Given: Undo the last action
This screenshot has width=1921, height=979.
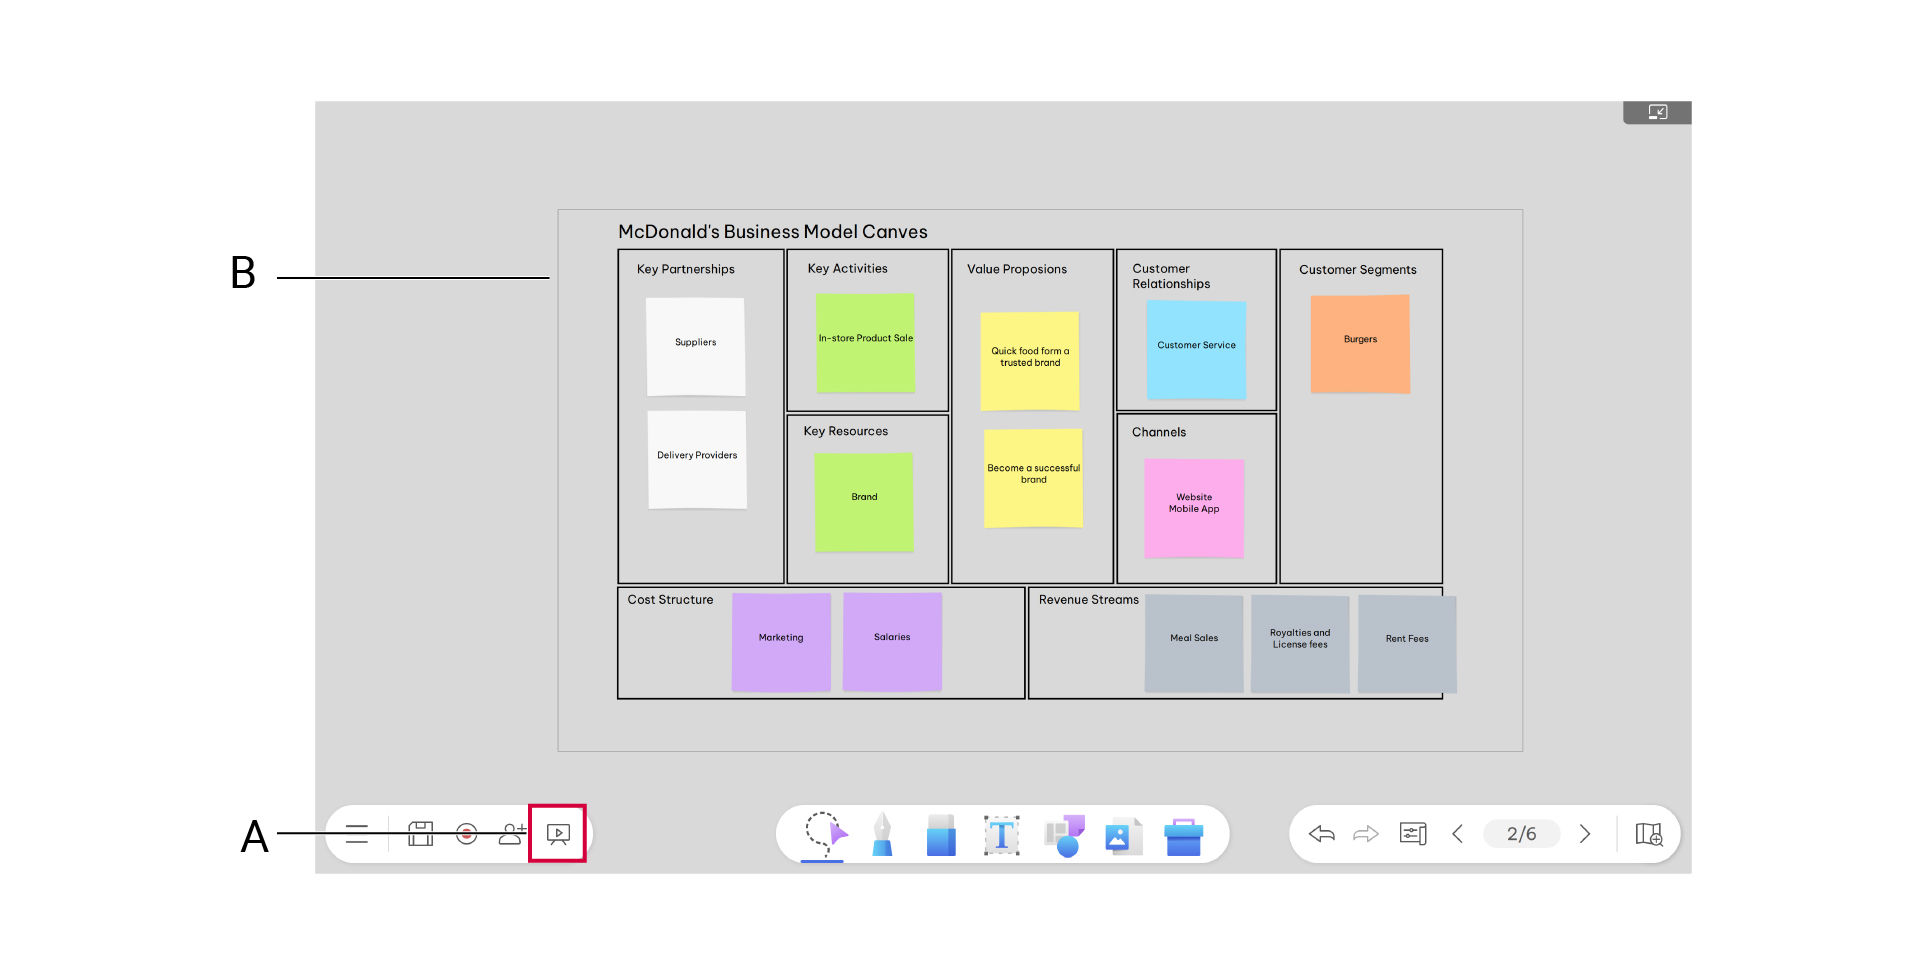Looking at the screenshot, I should coord(1322,834).
